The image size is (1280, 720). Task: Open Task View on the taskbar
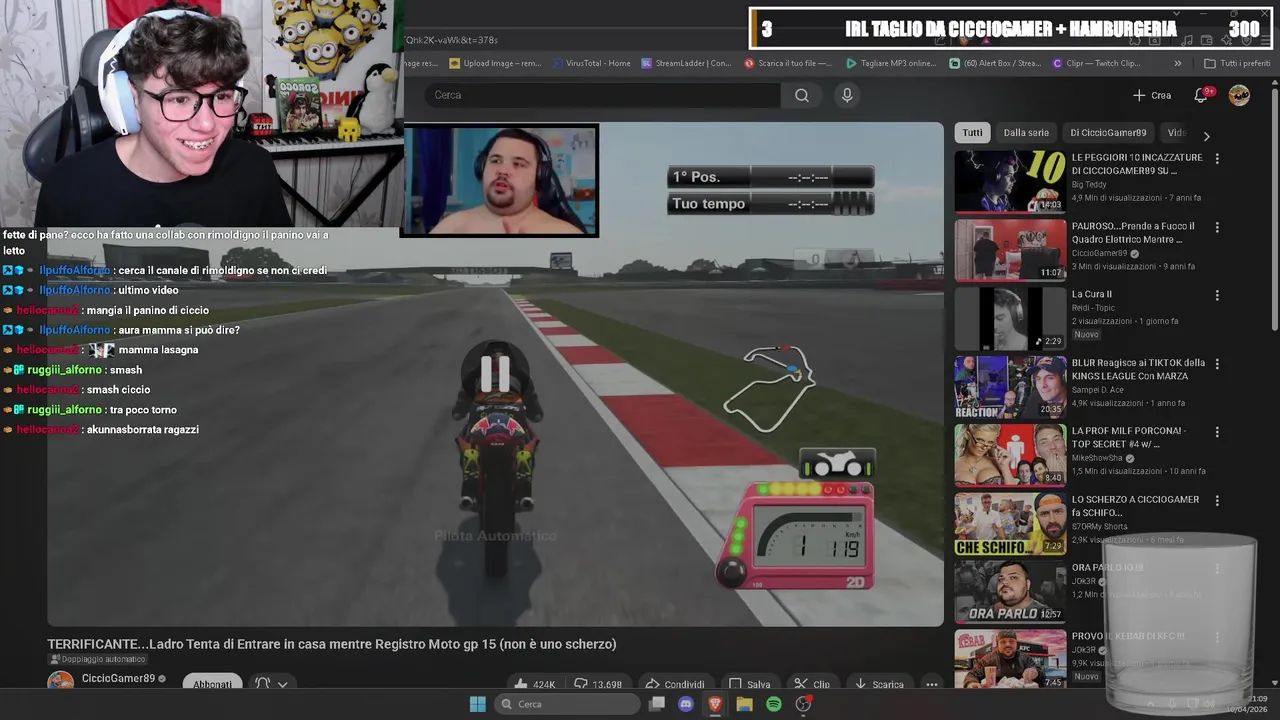pyautogui.click(x=657, y=704)
